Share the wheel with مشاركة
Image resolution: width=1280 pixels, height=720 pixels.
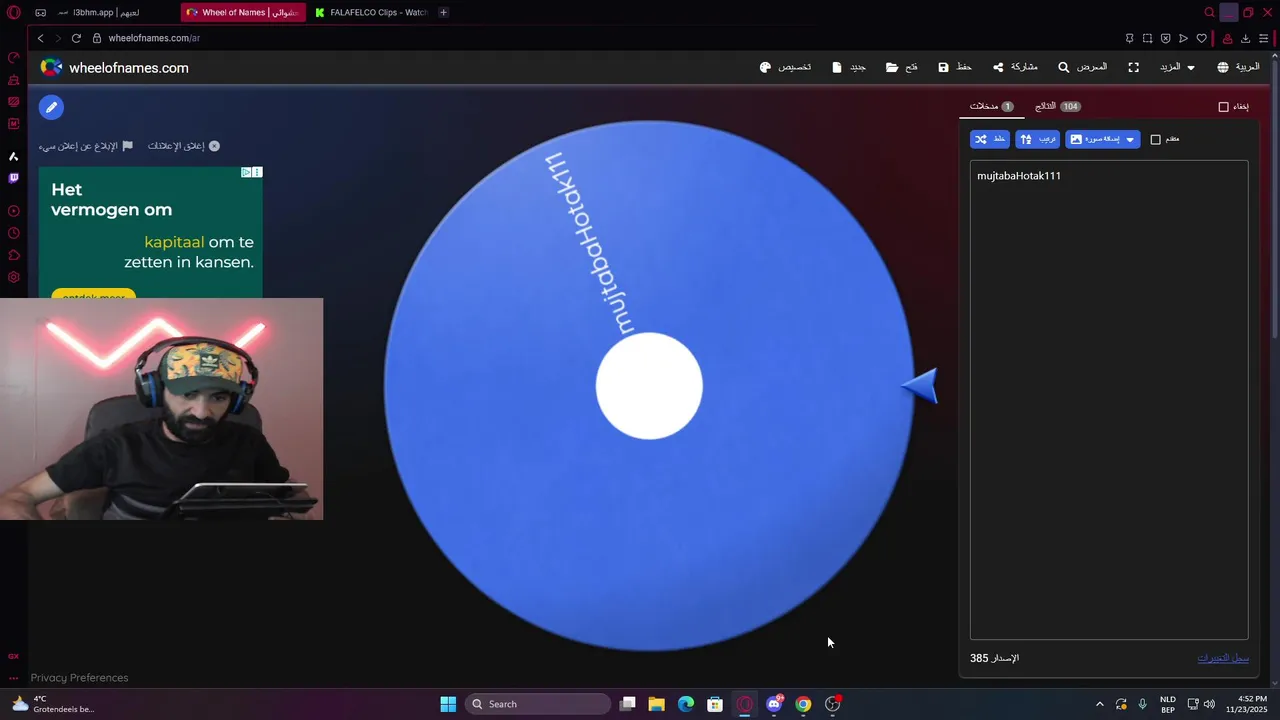tap(1015, 67)
